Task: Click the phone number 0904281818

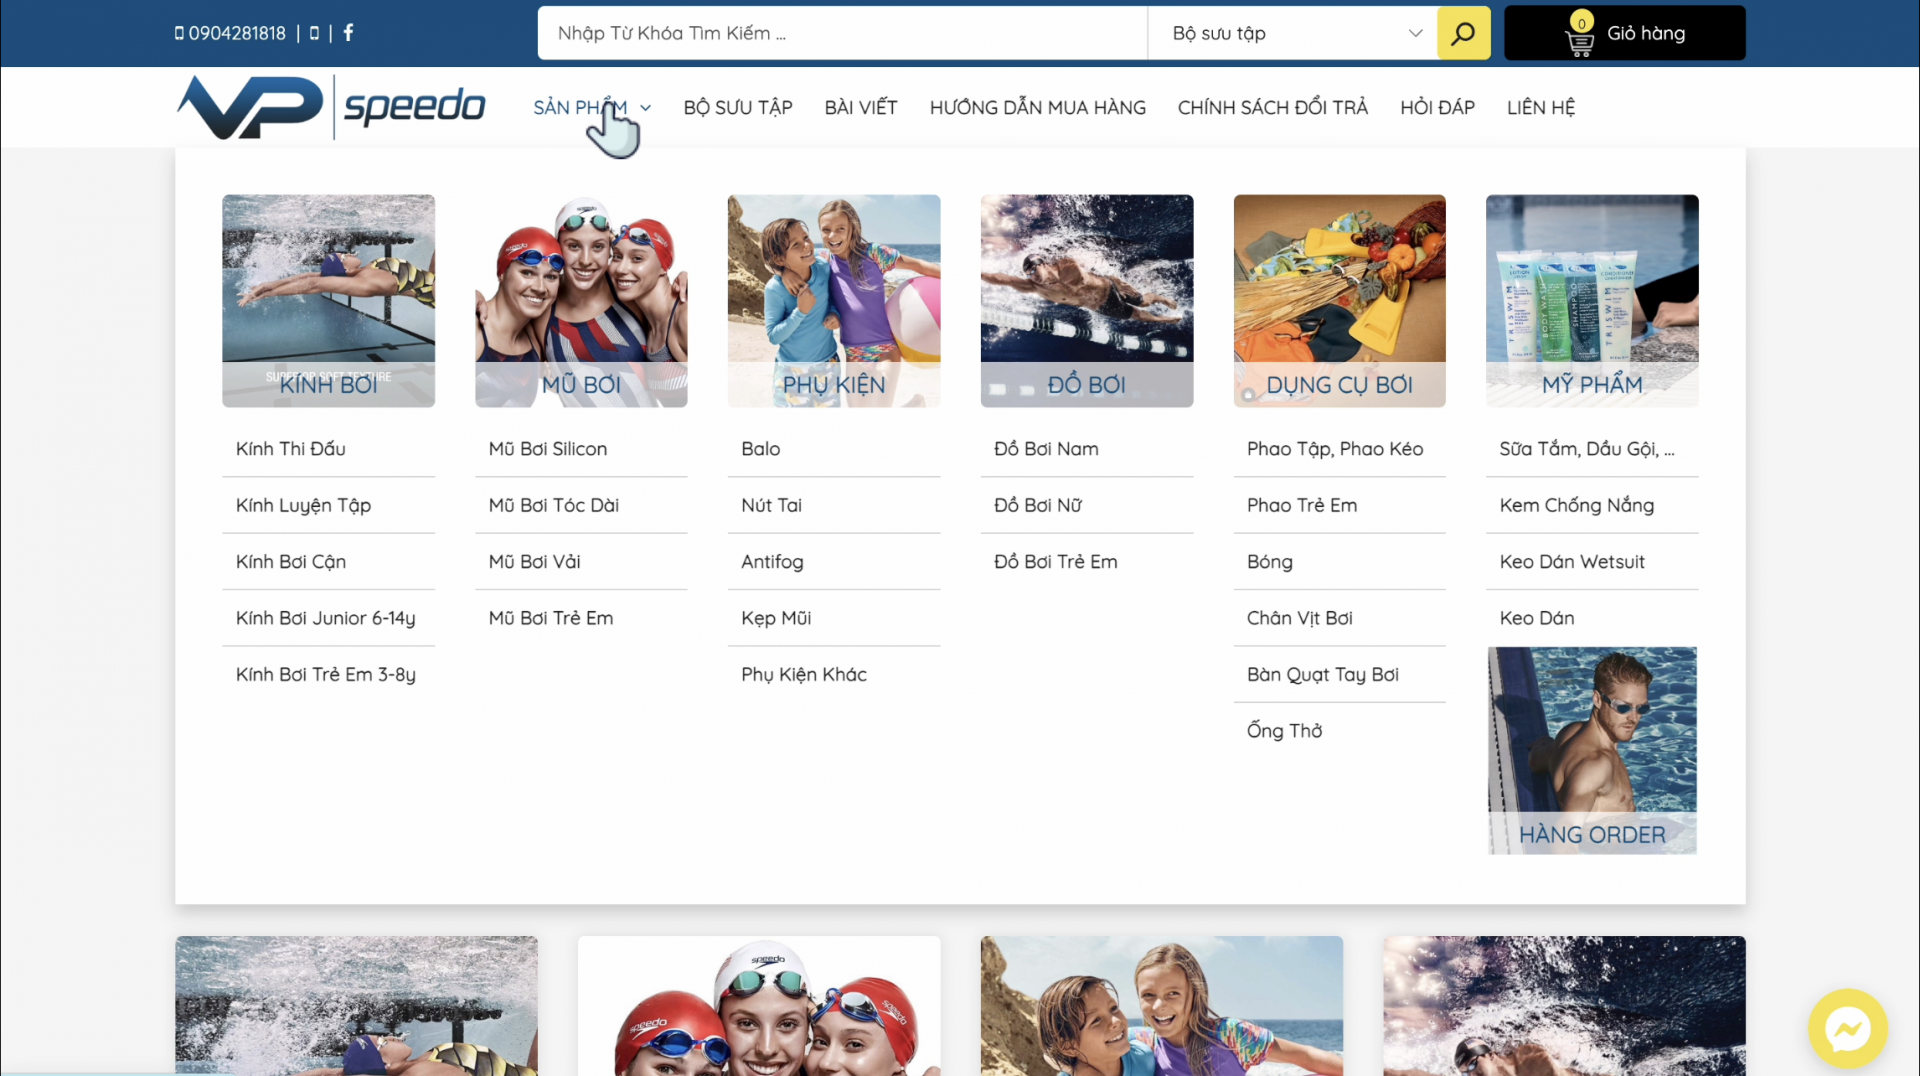Action: click(x=237, y=33)
